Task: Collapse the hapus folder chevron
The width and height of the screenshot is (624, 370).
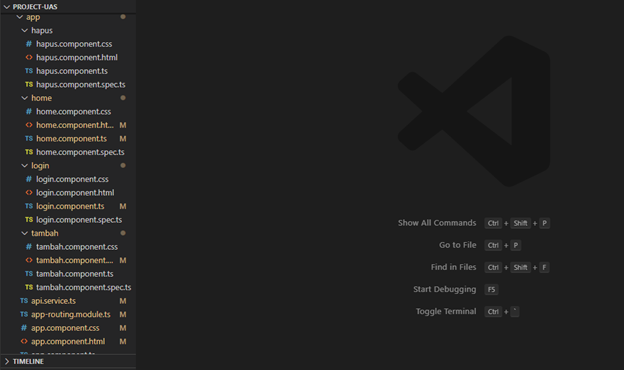Action: point(25,31)
